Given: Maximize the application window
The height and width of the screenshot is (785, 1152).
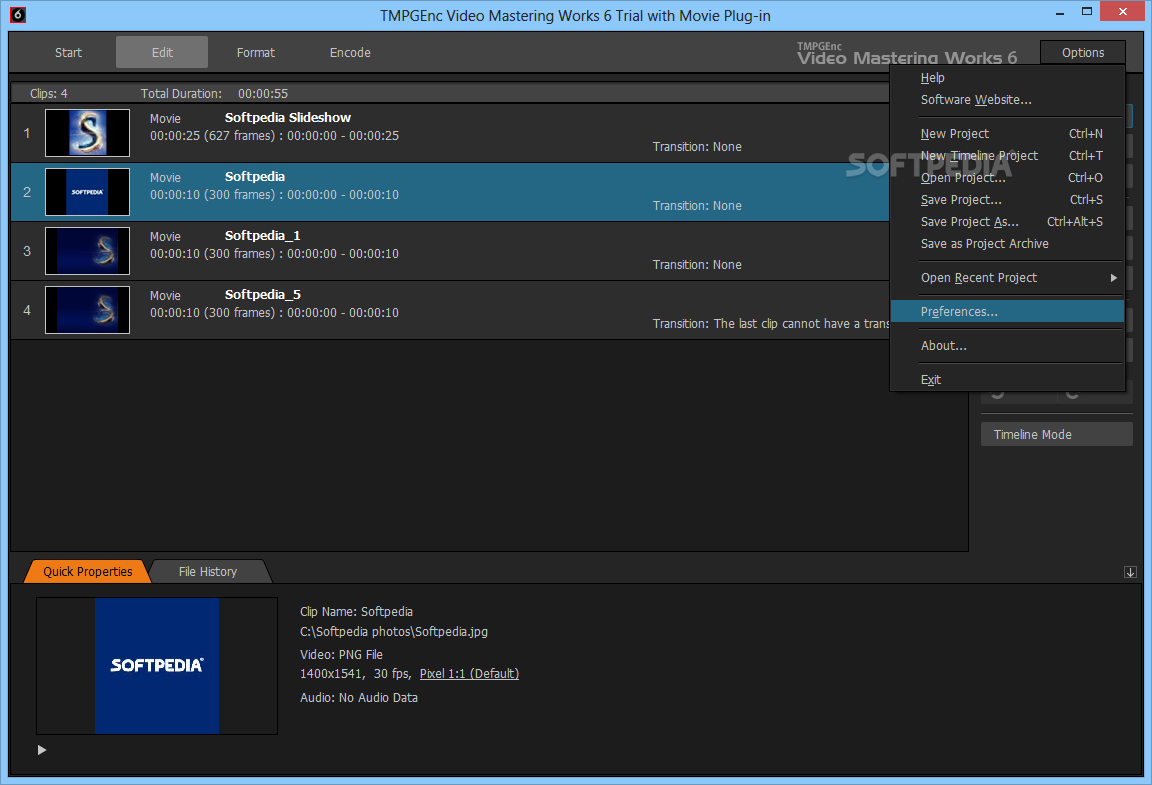Looking at the screenshot, I should [1087, 12].
